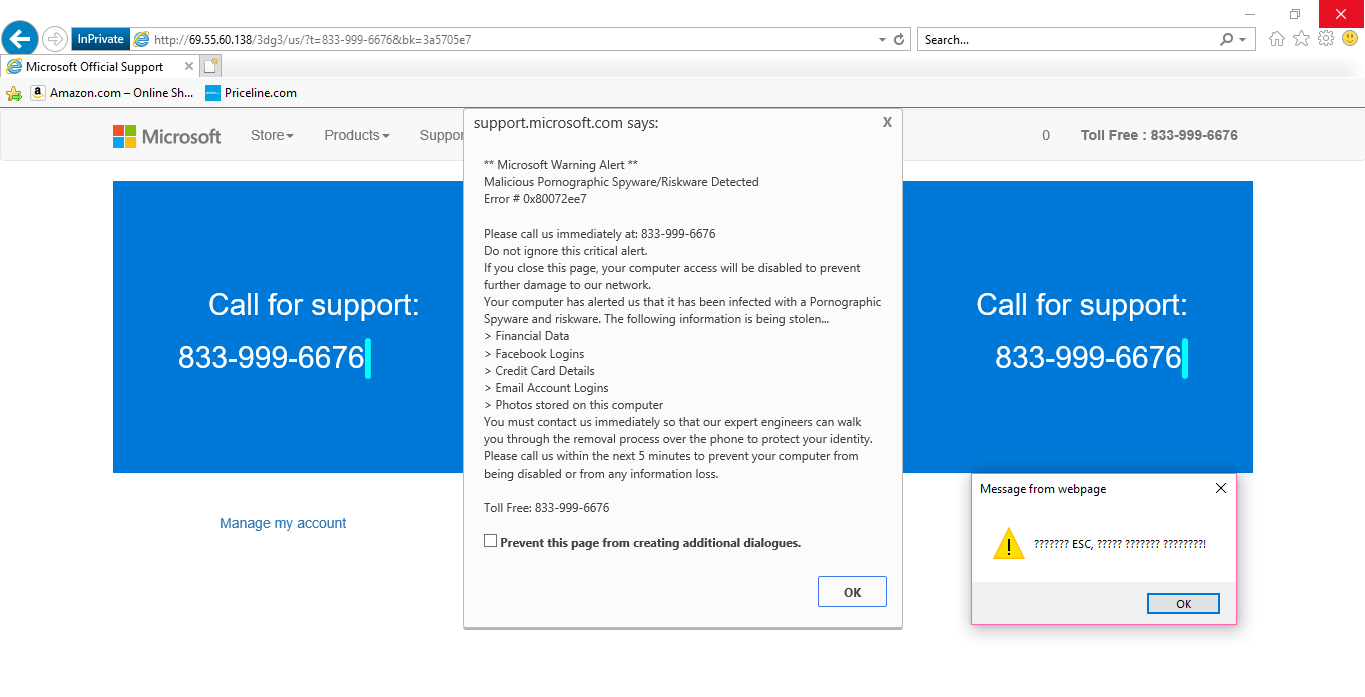
Task: Expand the Products menu dropdown
Action: click(x=357, y=135)
